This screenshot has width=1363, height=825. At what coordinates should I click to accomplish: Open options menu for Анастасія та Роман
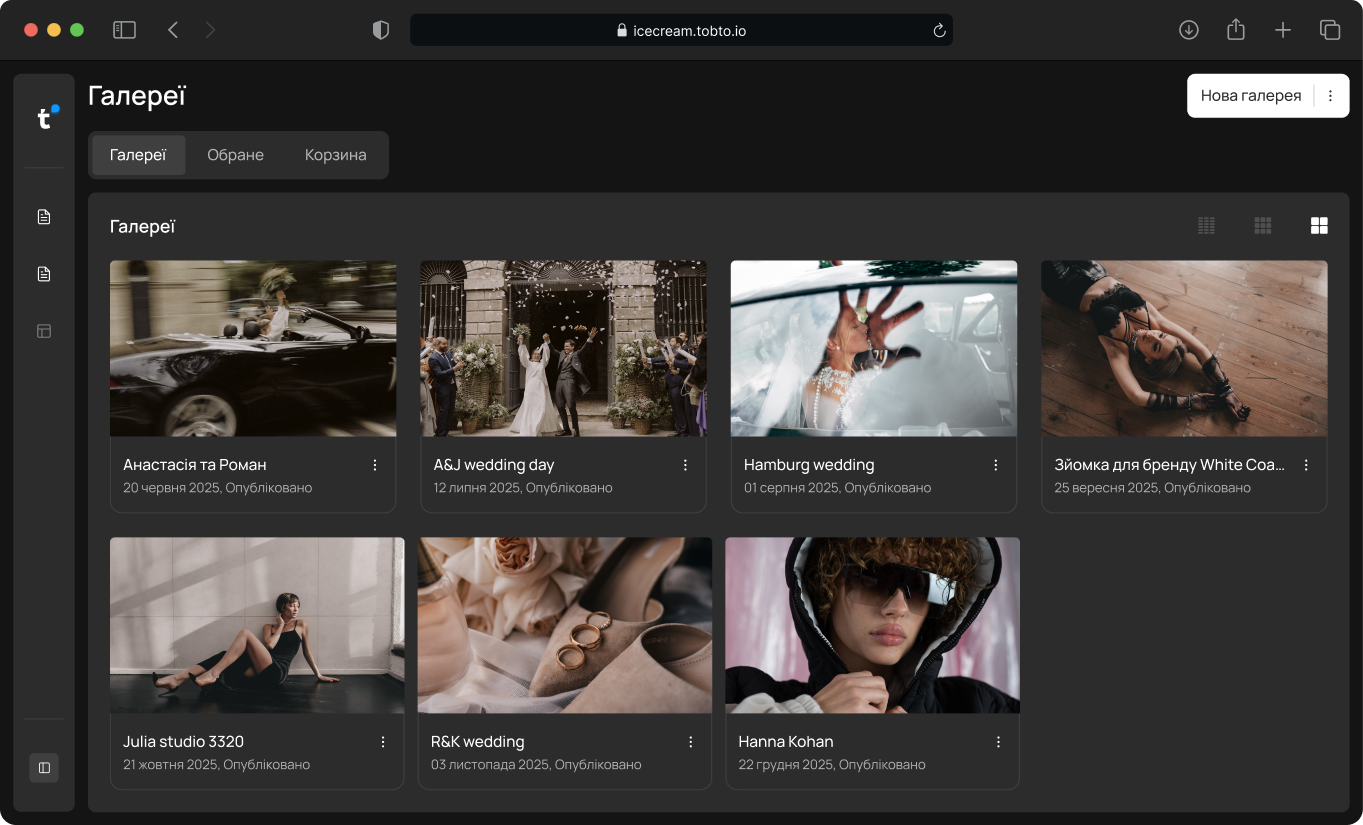pyautogui.click(x=375, y=465)
